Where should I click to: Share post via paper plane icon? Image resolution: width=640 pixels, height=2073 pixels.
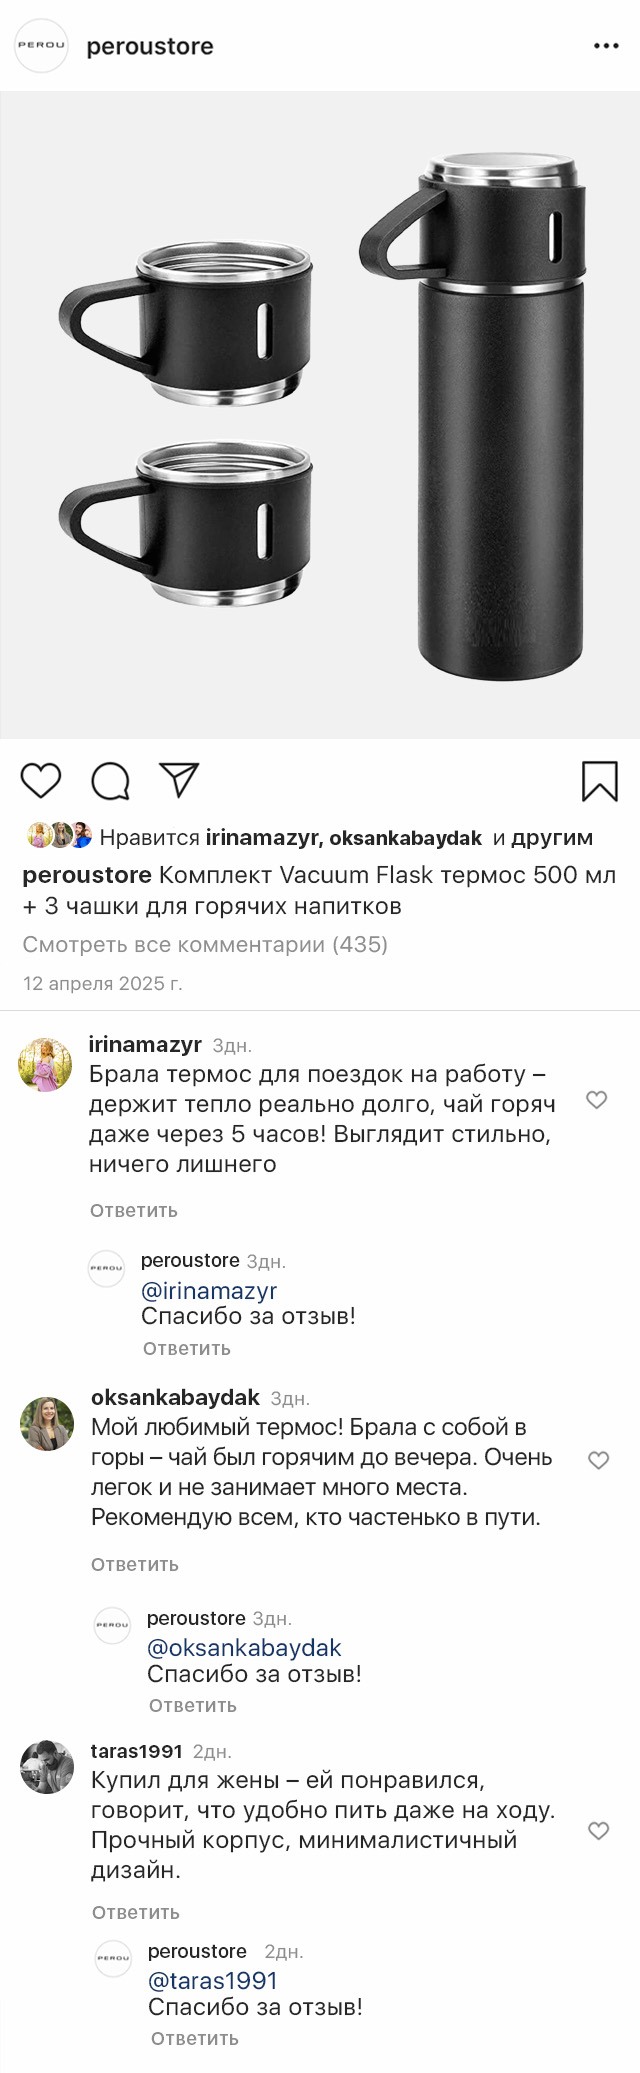(180, 780)
